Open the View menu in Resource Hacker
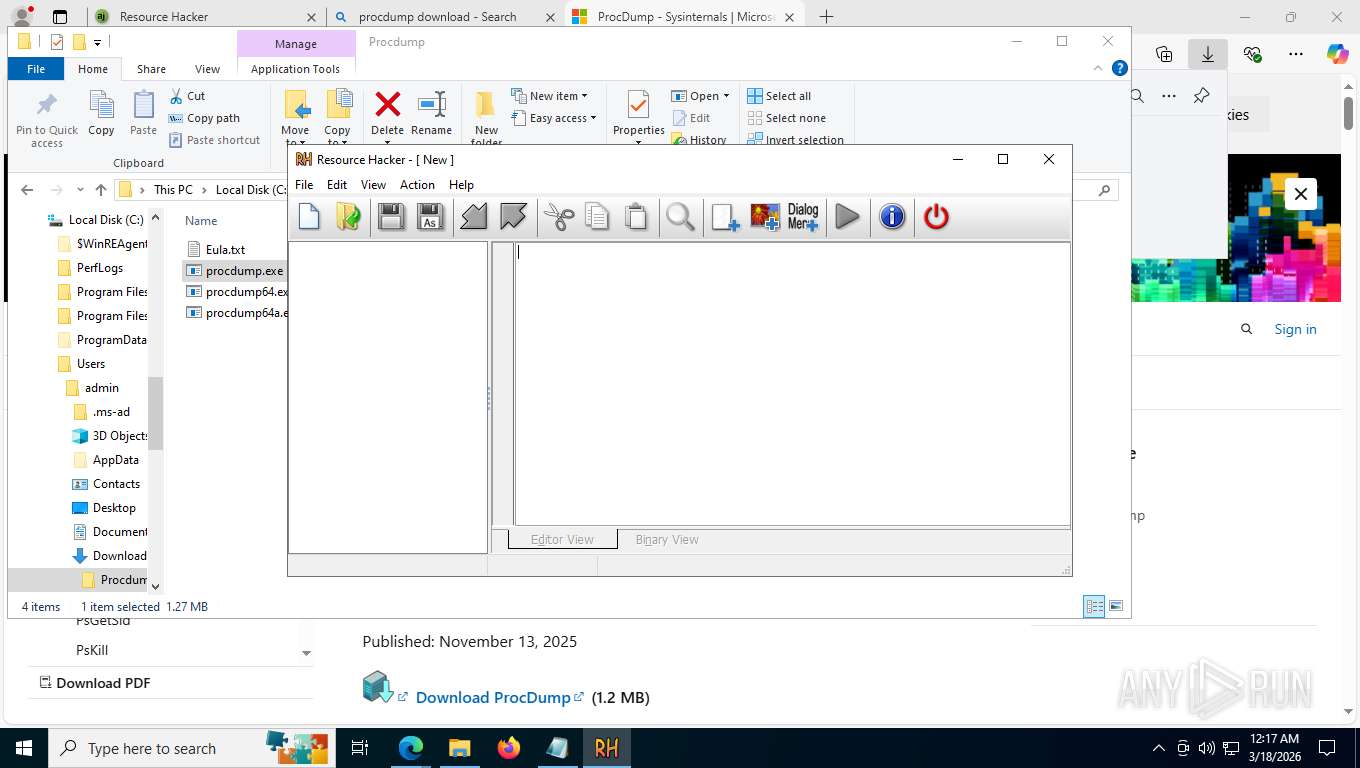The height and width of the screenshot is (768, 1360). pyautogui.click(x=373, y=185)
